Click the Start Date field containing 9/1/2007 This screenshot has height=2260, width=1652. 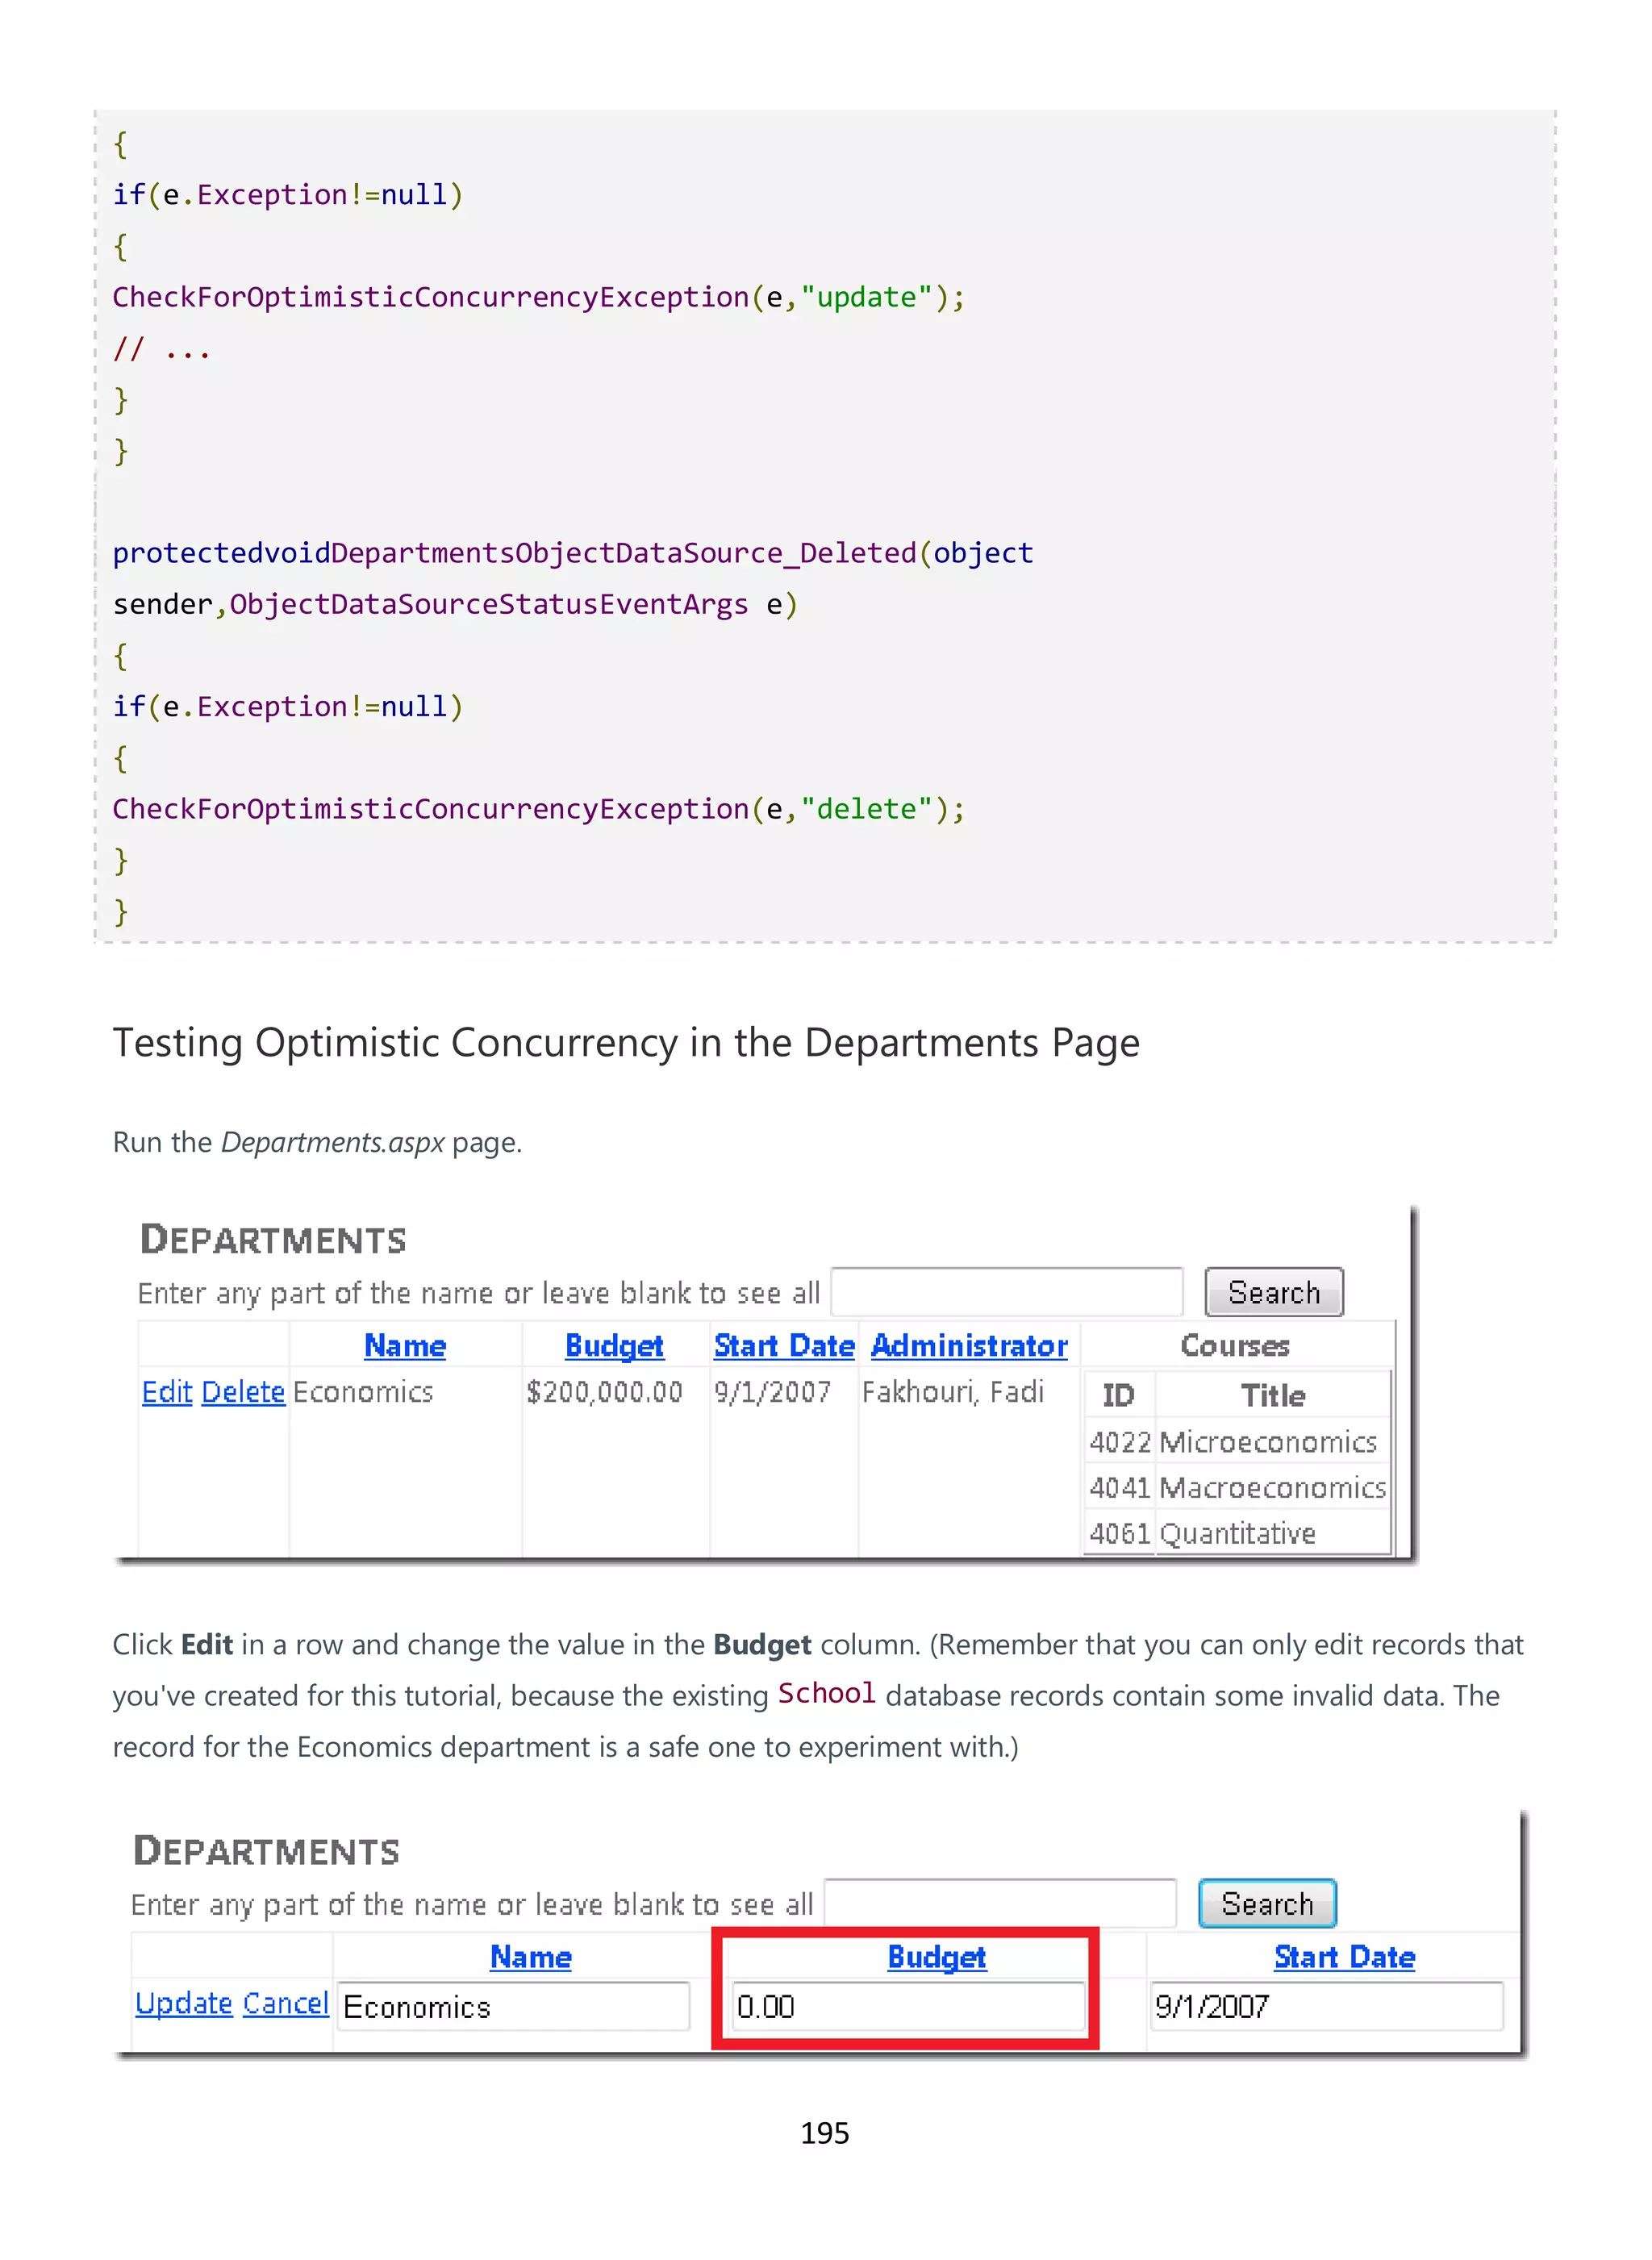[x=1326, y=2006]
